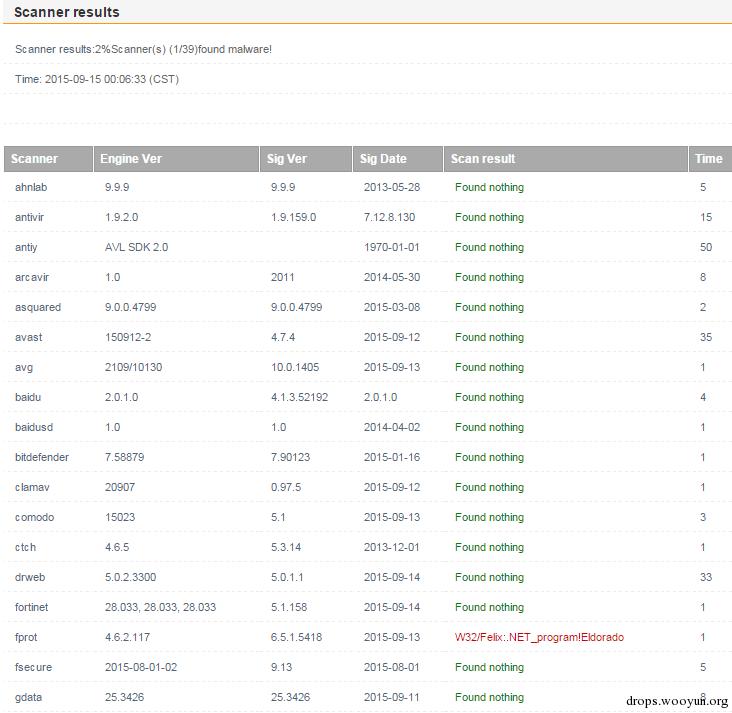Click the fprot W32/Felix detection result
The height and width of the screenshot is (713, 732).
539,637
